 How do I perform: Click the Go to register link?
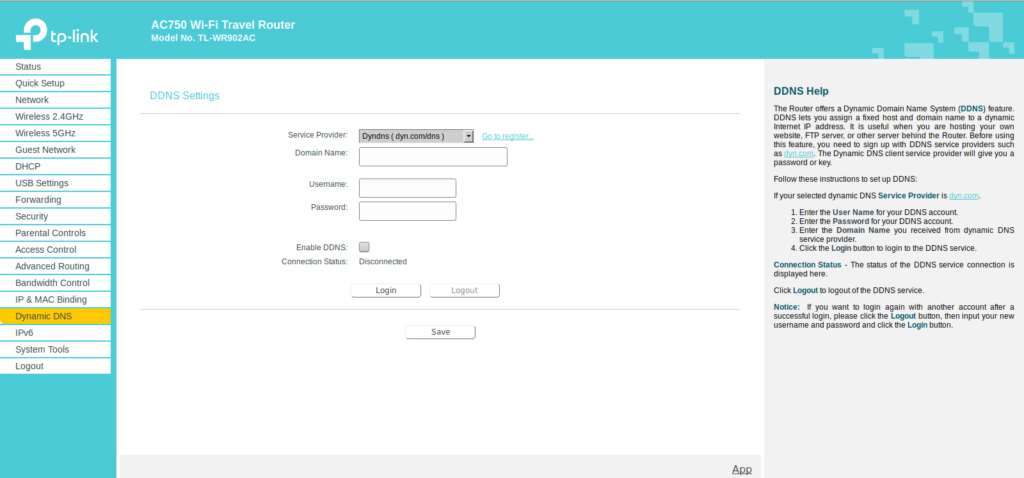(x=507, y=136)
